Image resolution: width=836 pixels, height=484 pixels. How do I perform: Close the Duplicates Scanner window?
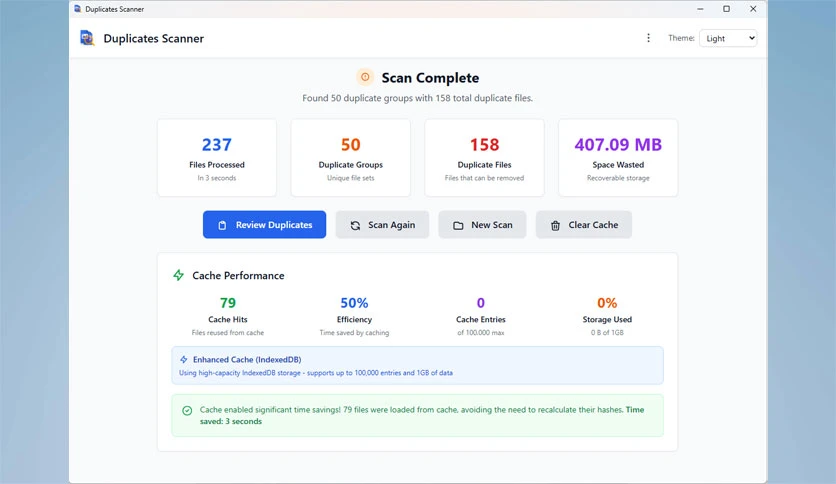click(753, 9)
